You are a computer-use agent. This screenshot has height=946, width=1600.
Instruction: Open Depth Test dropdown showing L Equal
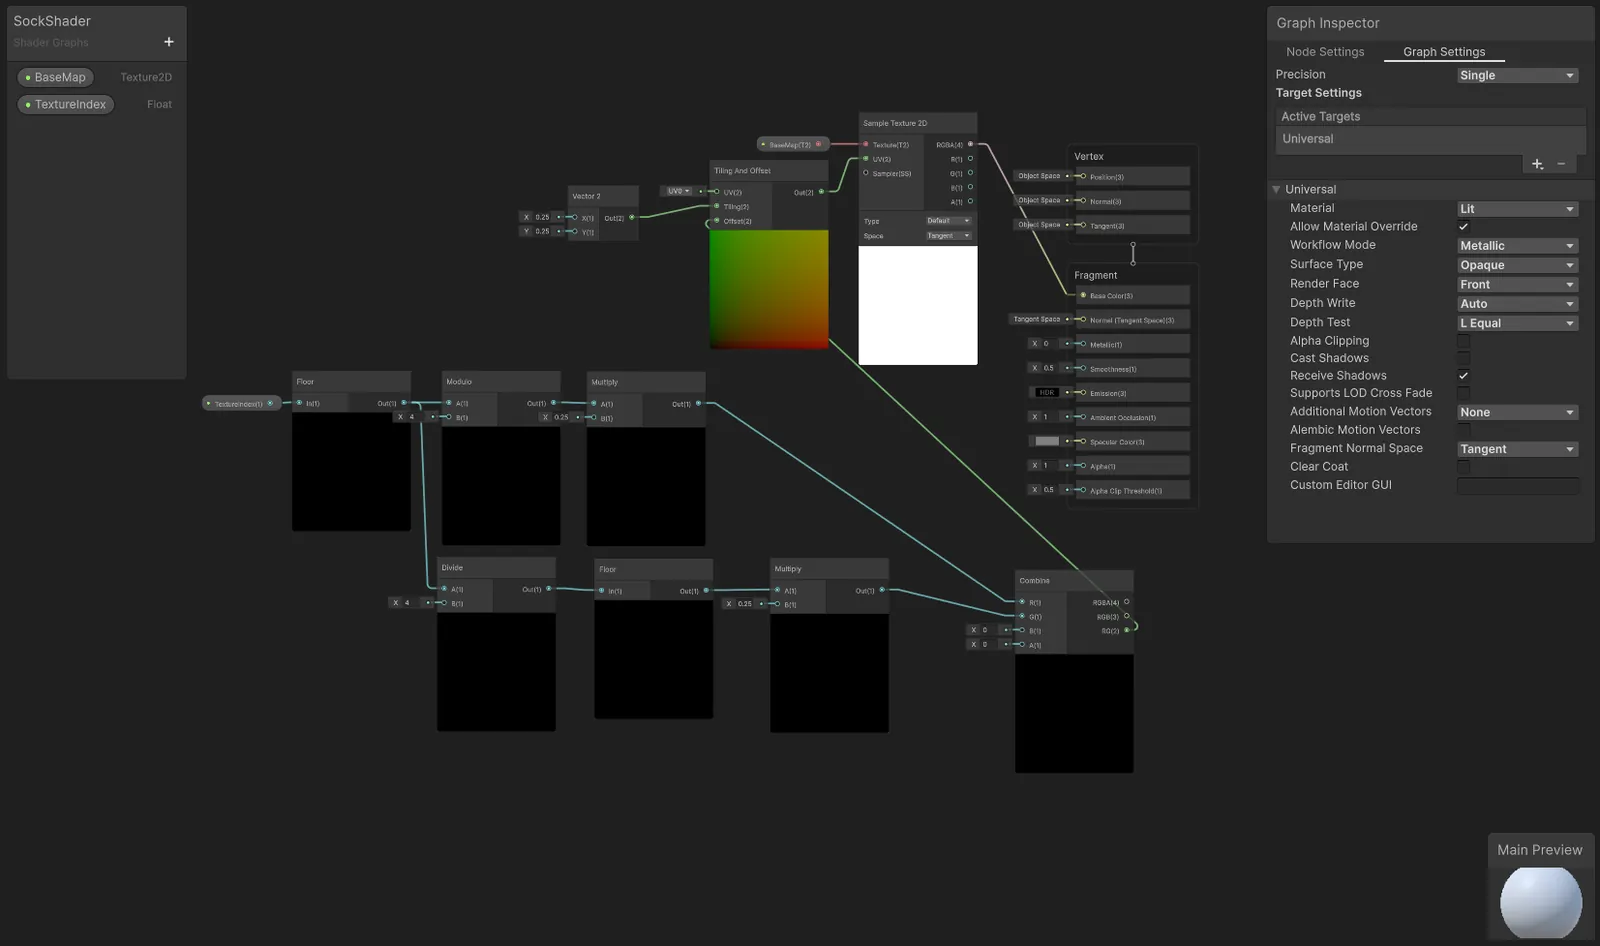(1517, 323)
